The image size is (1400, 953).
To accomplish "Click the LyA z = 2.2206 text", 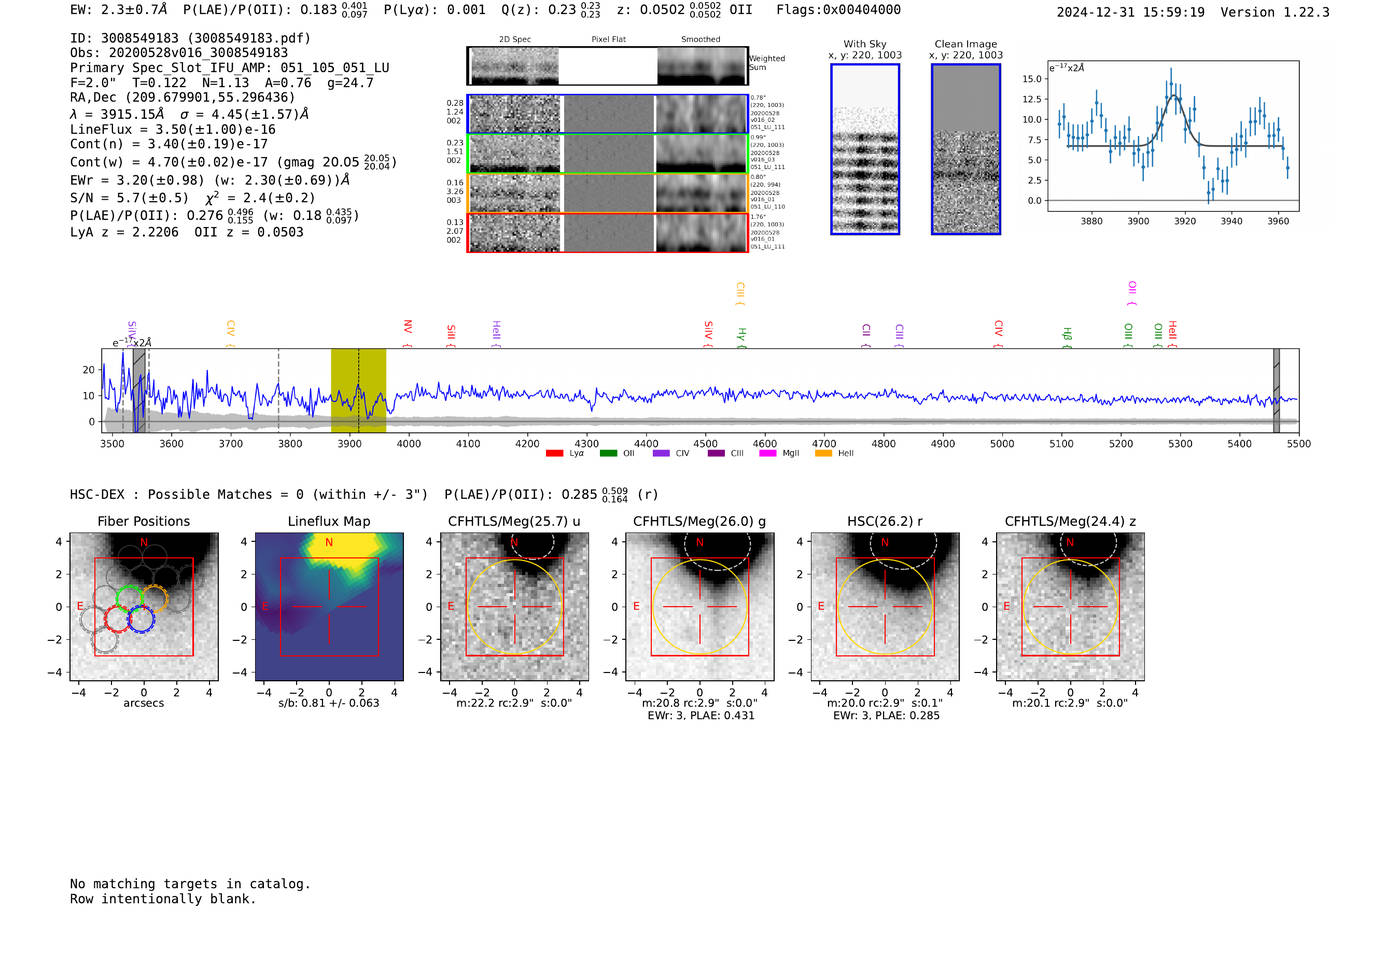I will pyautogui.click(x=124, y=232).
